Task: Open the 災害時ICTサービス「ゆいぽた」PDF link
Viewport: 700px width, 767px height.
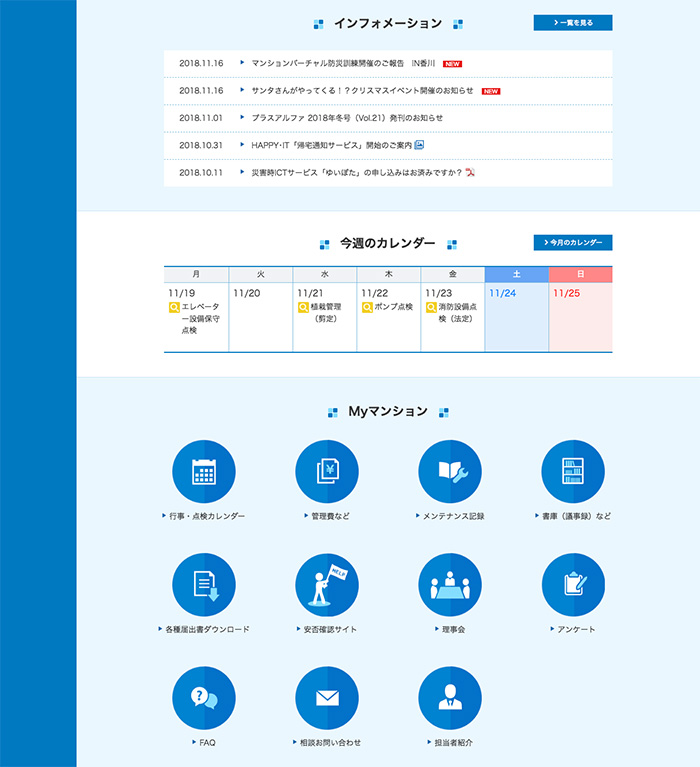Action: pos(356,172)
